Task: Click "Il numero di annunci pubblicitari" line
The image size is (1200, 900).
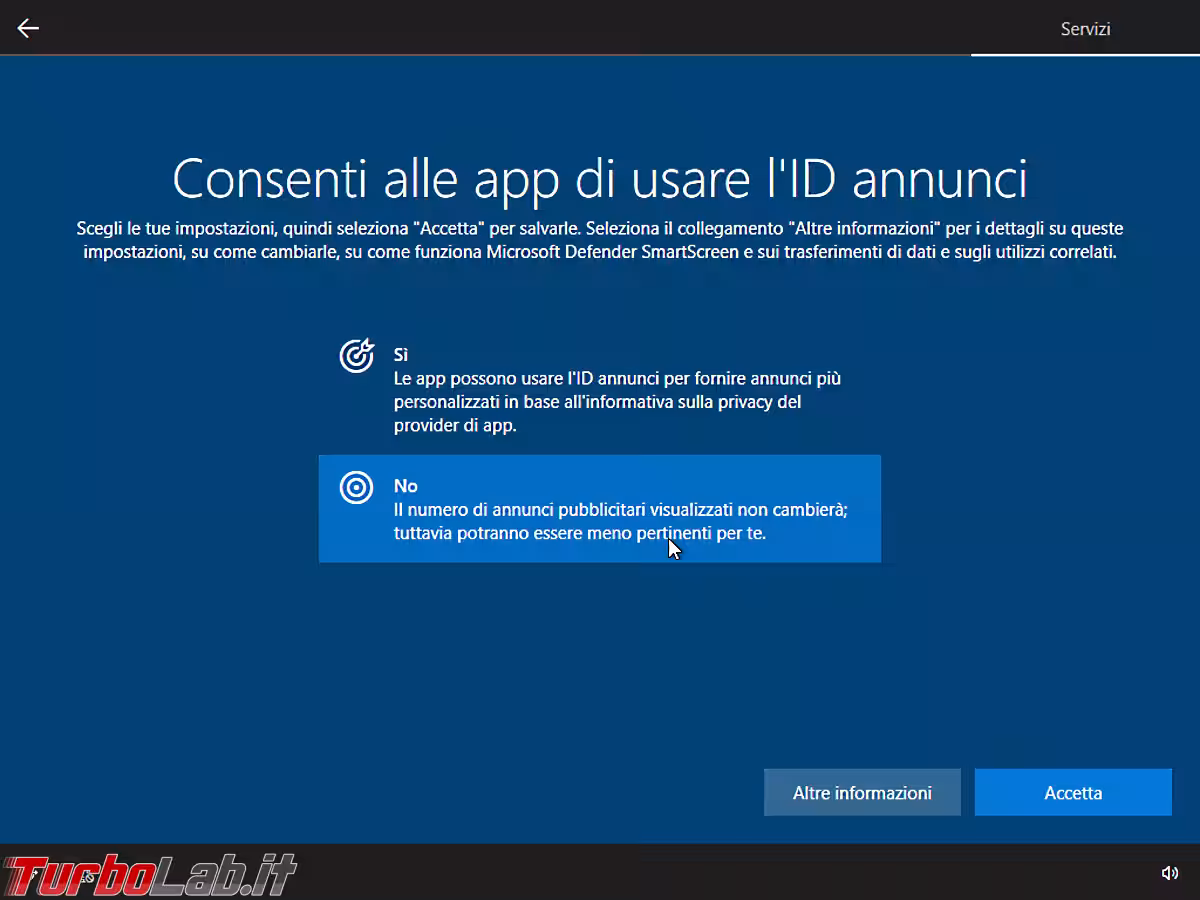Action: tap(520, 510)
